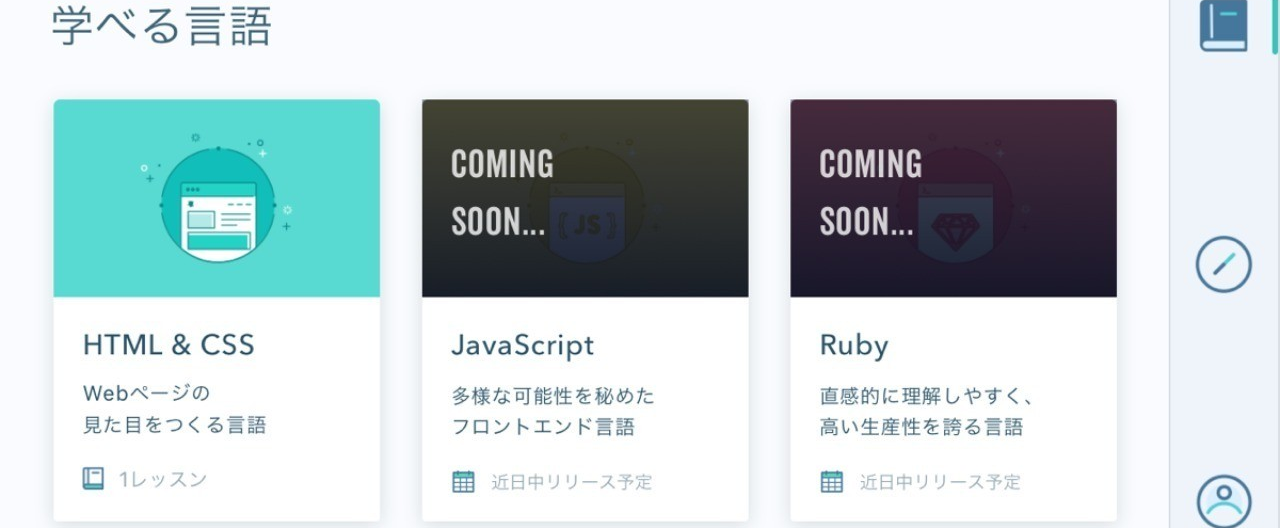The height and width of the screenshot is (528, 1280).
Task: Click the calendar icon on the Ruby card
Action: [x=832, y=481]
